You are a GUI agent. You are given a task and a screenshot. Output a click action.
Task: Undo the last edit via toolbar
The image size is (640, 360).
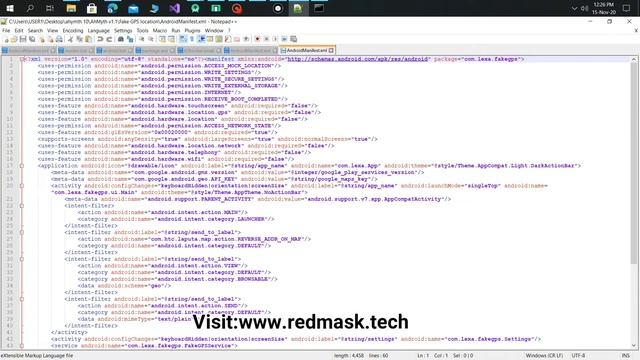pyautogui.click(x=100, y=39)
